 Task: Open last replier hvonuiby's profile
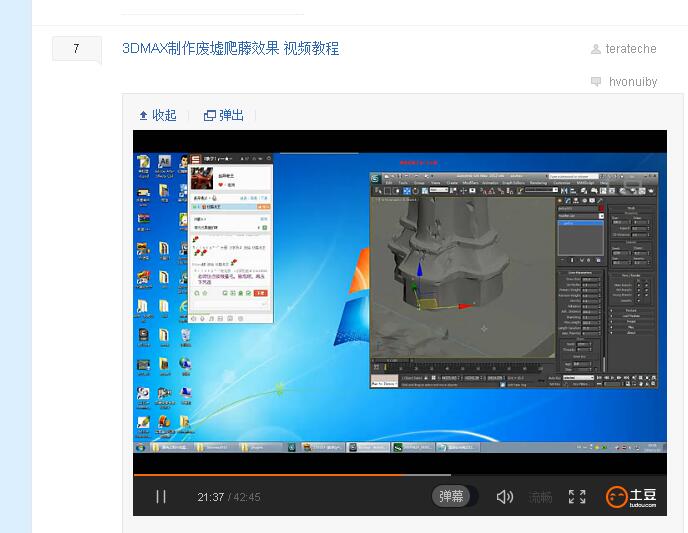[633, 82]
